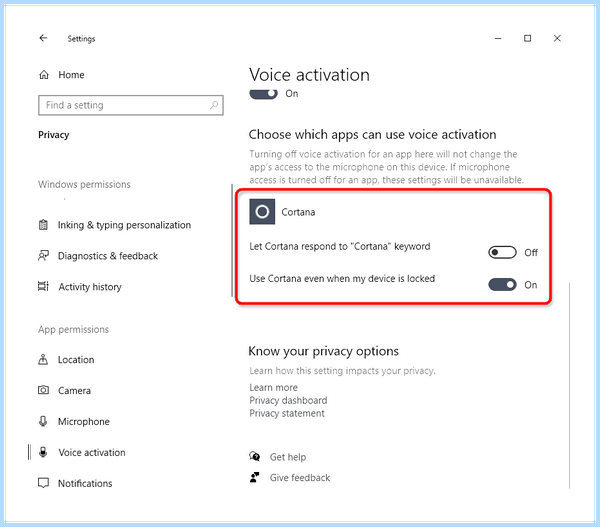Select the Diagnostics & feedback icon
The height and width of the screenshot is (527, 600).
tap(43, 256)
